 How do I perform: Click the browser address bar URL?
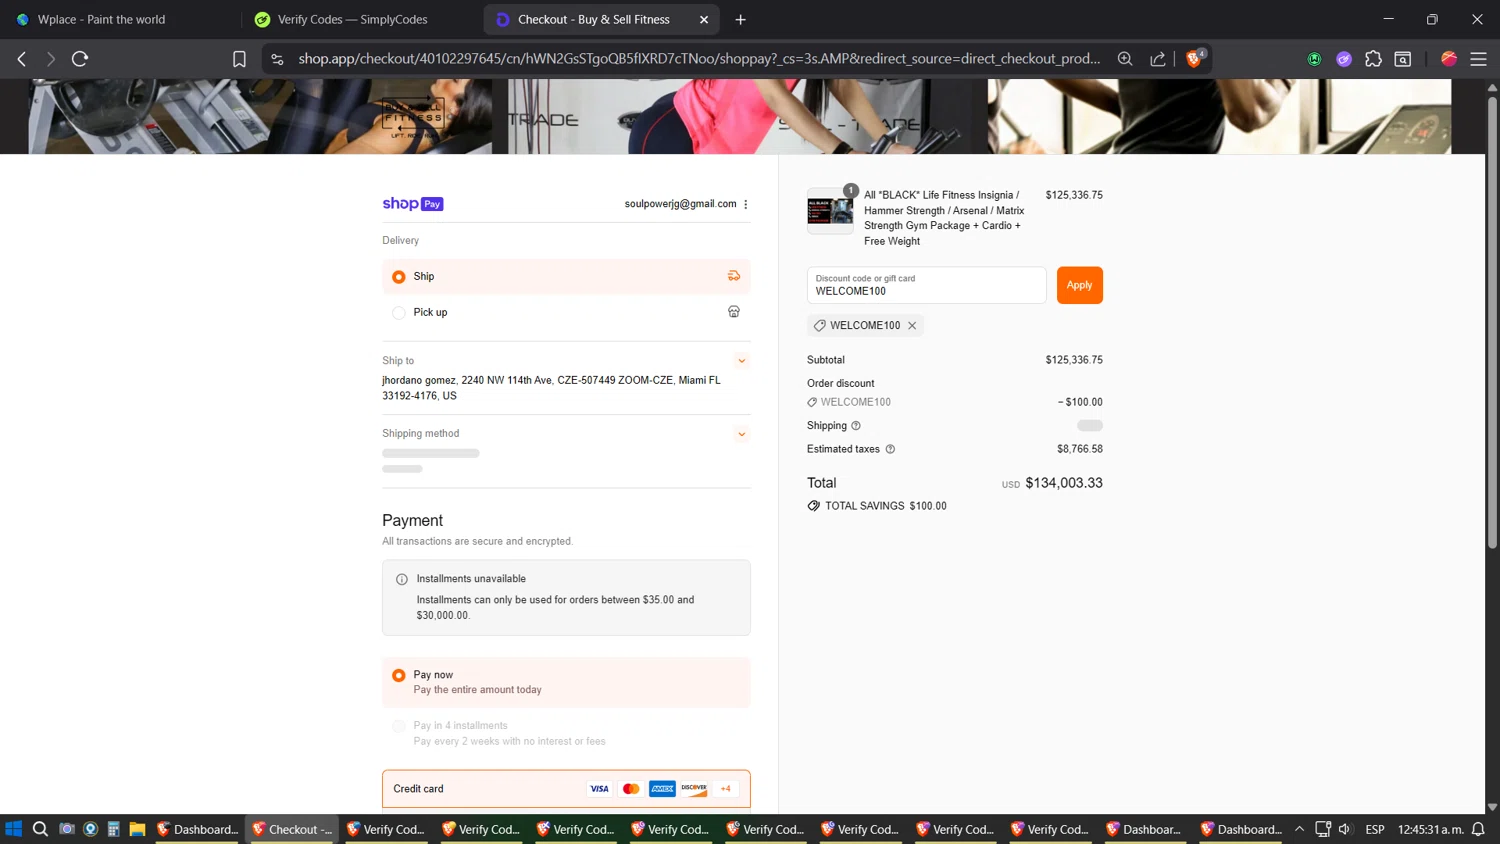point(698,59)
